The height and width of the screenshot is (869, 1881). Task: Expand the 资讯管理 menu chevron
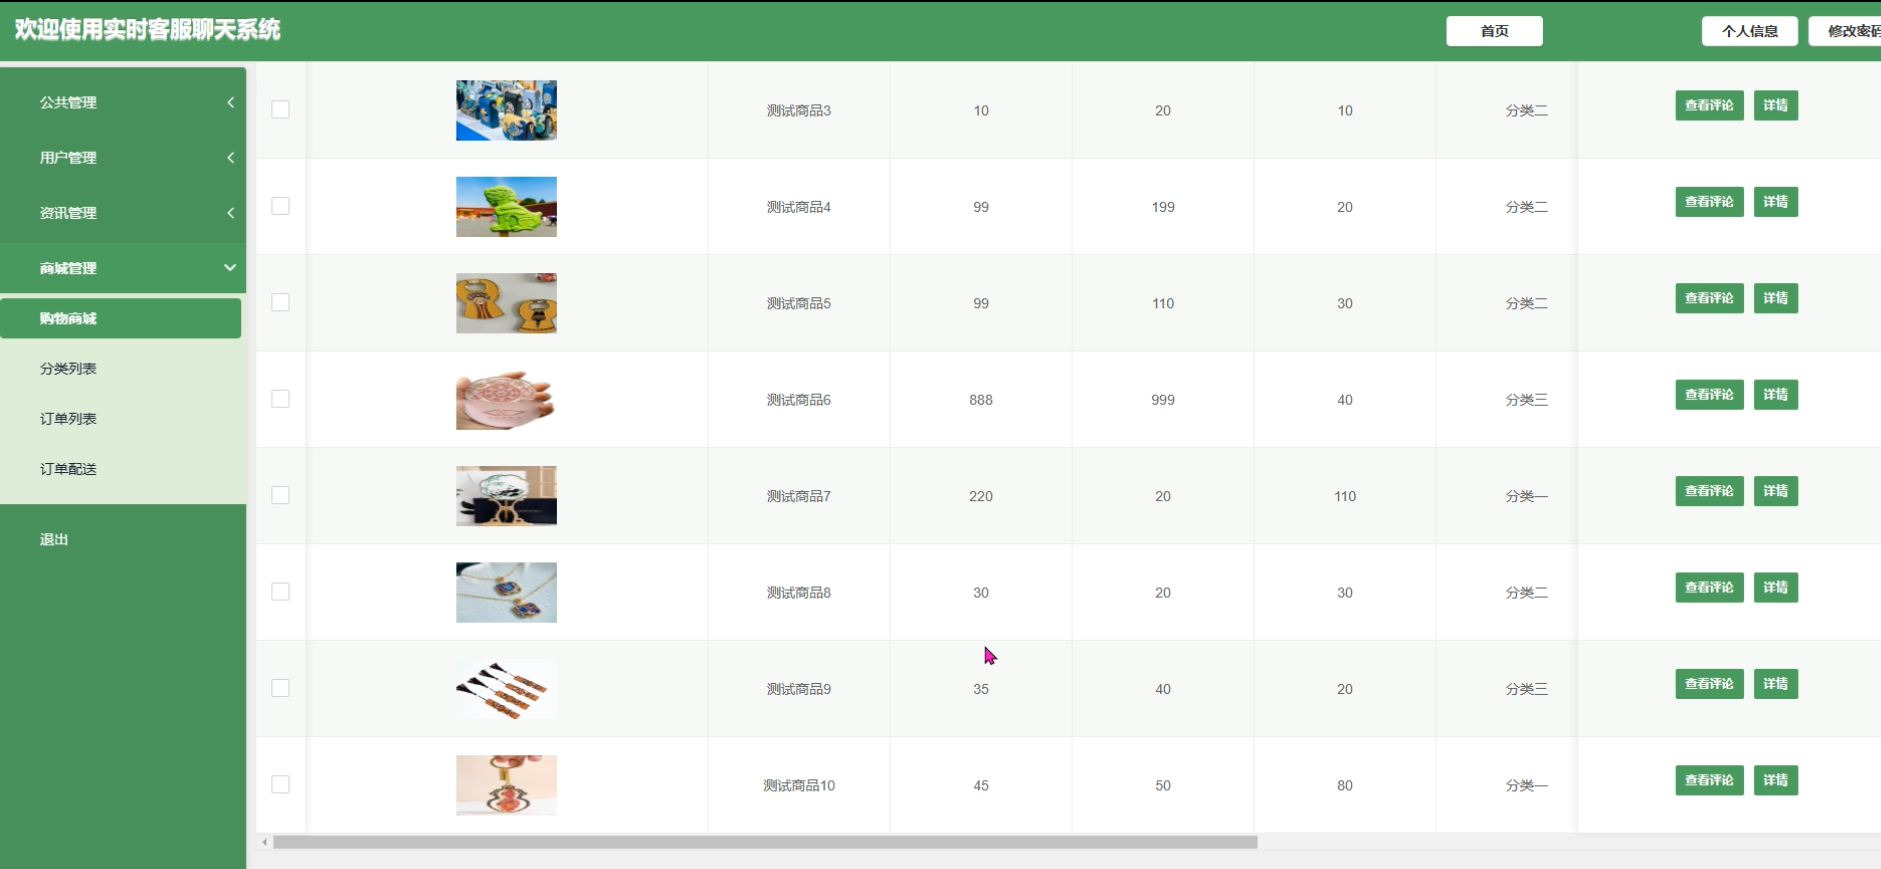(230, 213)
